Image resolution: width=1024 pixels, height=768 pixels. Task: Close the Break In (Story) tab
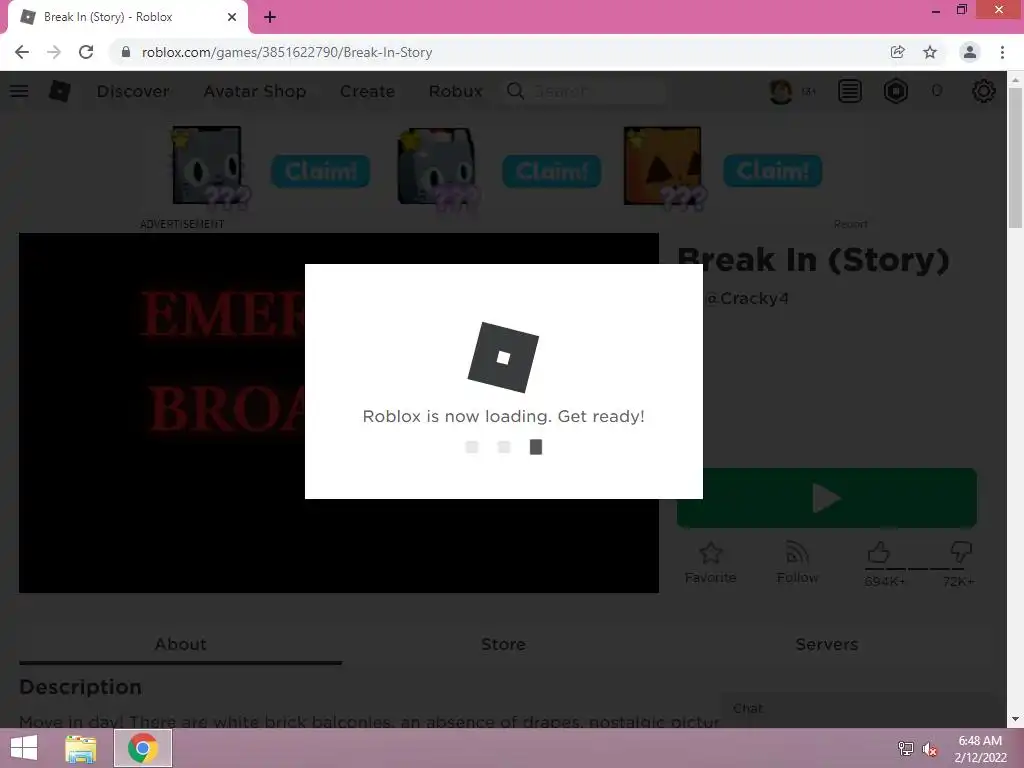[x=232, y=17]
